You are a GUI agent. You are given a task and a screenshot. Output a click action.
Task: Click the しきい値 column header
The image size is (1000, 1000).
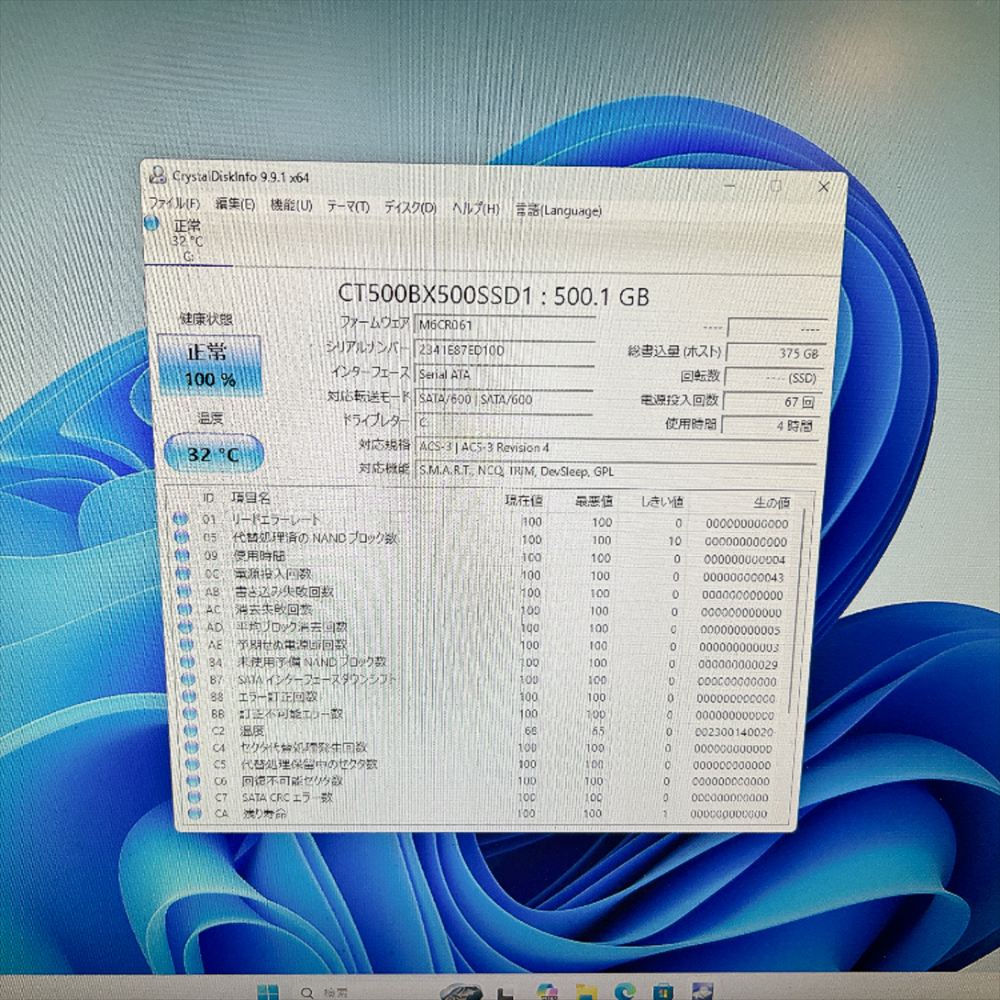point(663,502)
